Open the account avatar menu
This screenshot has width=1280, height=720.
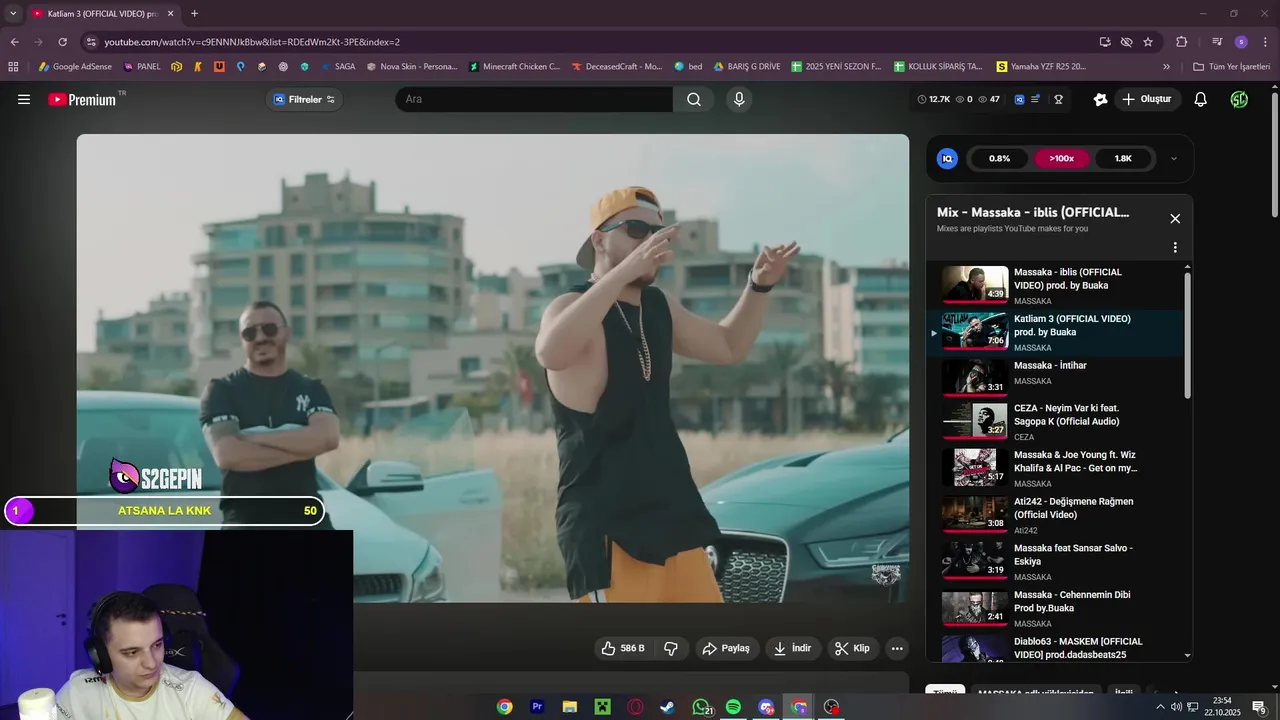1239,99
